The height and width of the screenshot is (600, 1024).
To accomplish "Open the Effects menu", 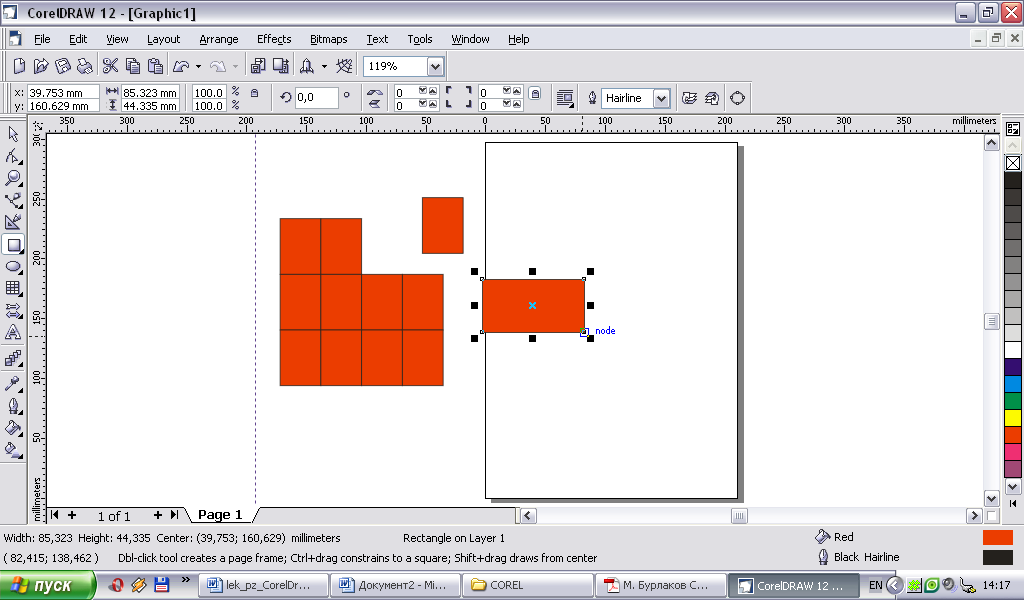I will (274, 39).
